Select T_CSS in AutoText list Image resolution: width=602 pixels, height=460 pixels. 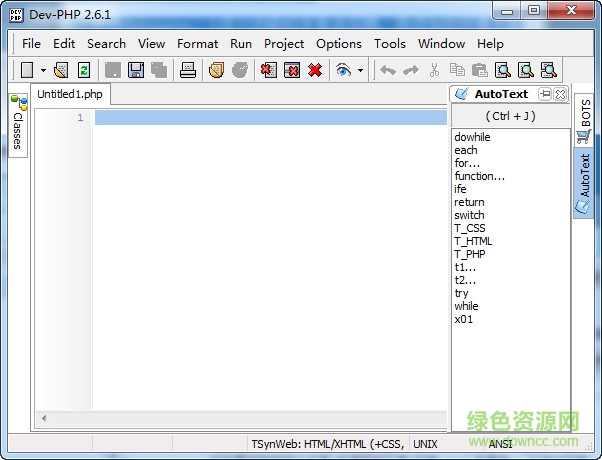(470, 228)
